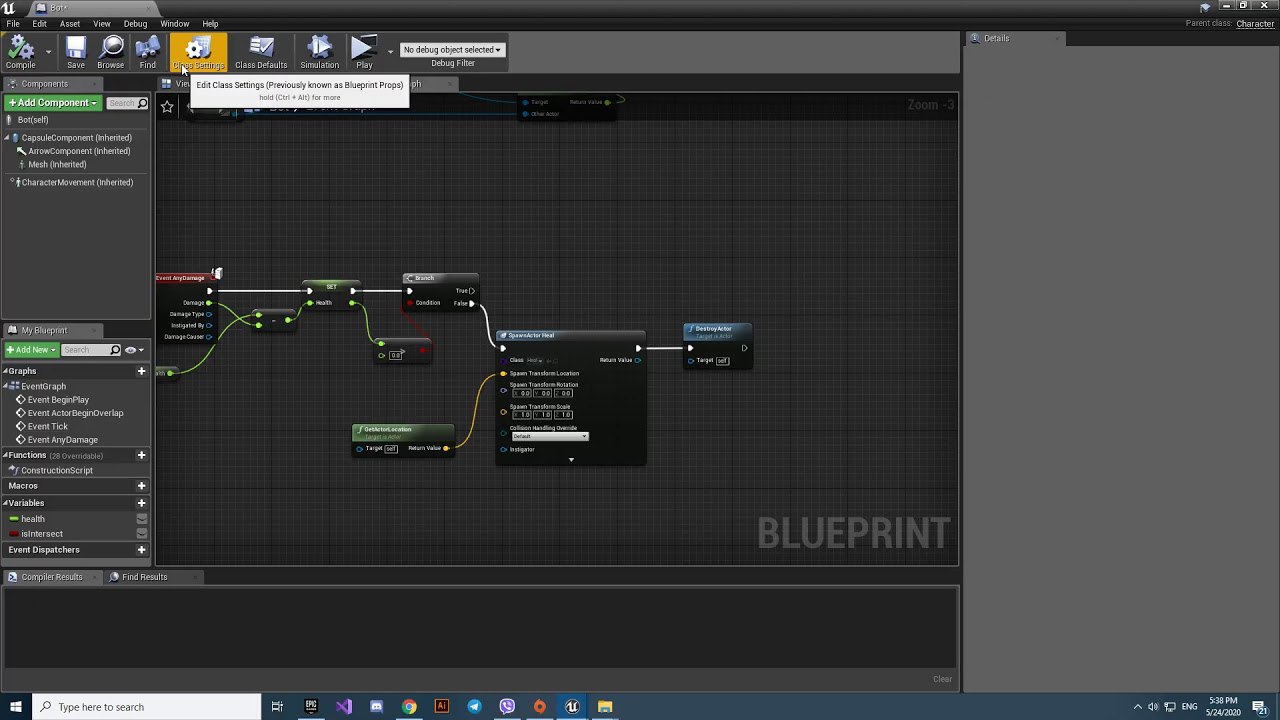The image size is (1280, 720).
Task: Toggle visibility of the isIntersect variable
Action: [142, 534]
